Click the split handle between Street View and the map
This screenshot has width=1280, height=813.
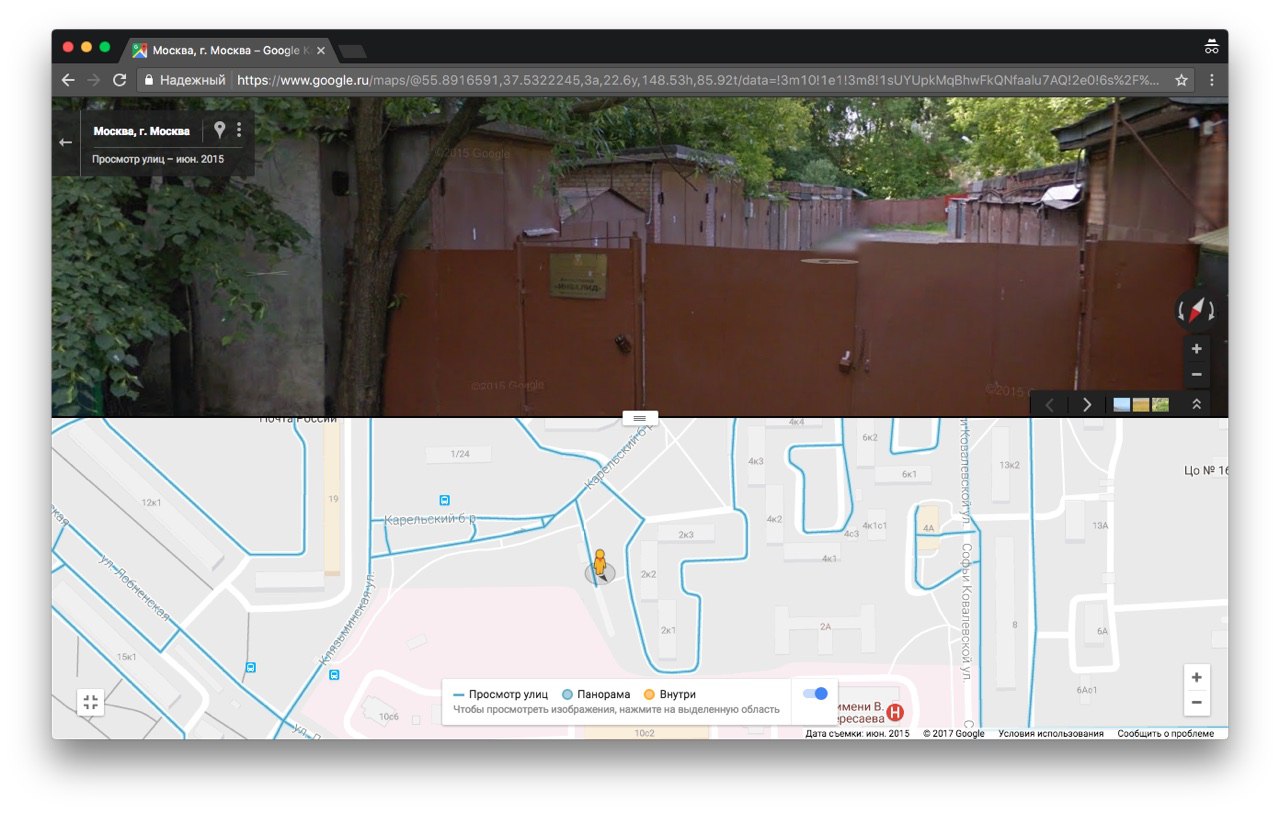[x=640, y=417]
